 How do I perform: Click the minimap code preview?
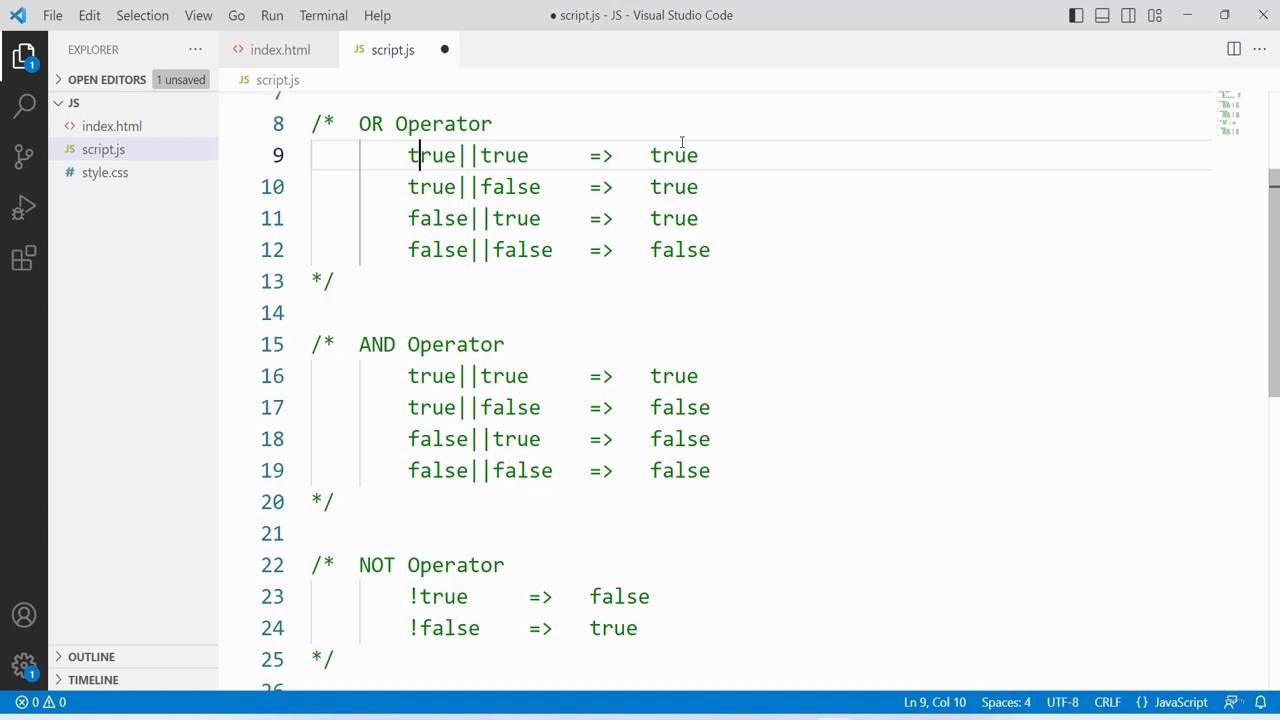point(1229,113)
